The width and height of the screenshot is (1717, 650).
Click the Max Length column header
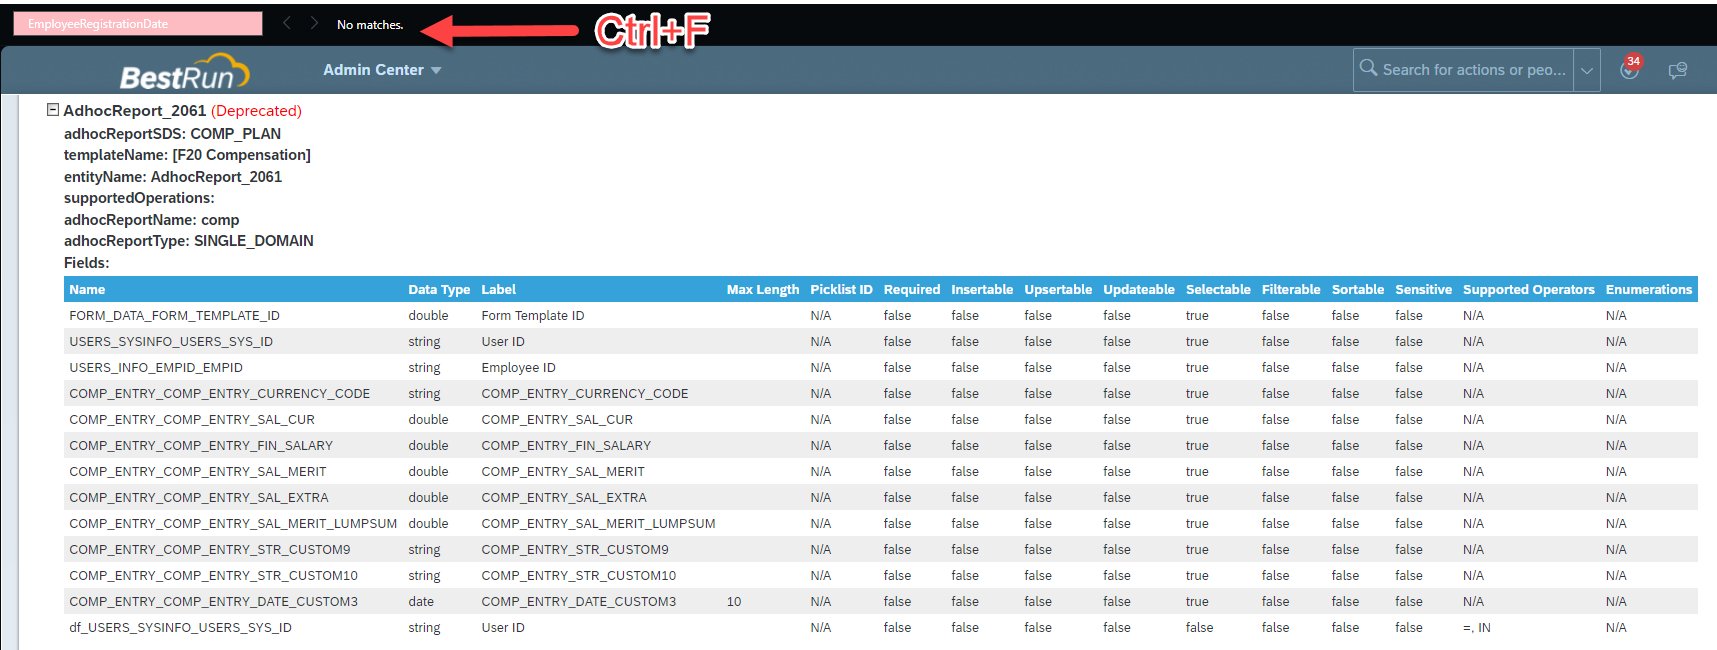[x=763, y=289]
